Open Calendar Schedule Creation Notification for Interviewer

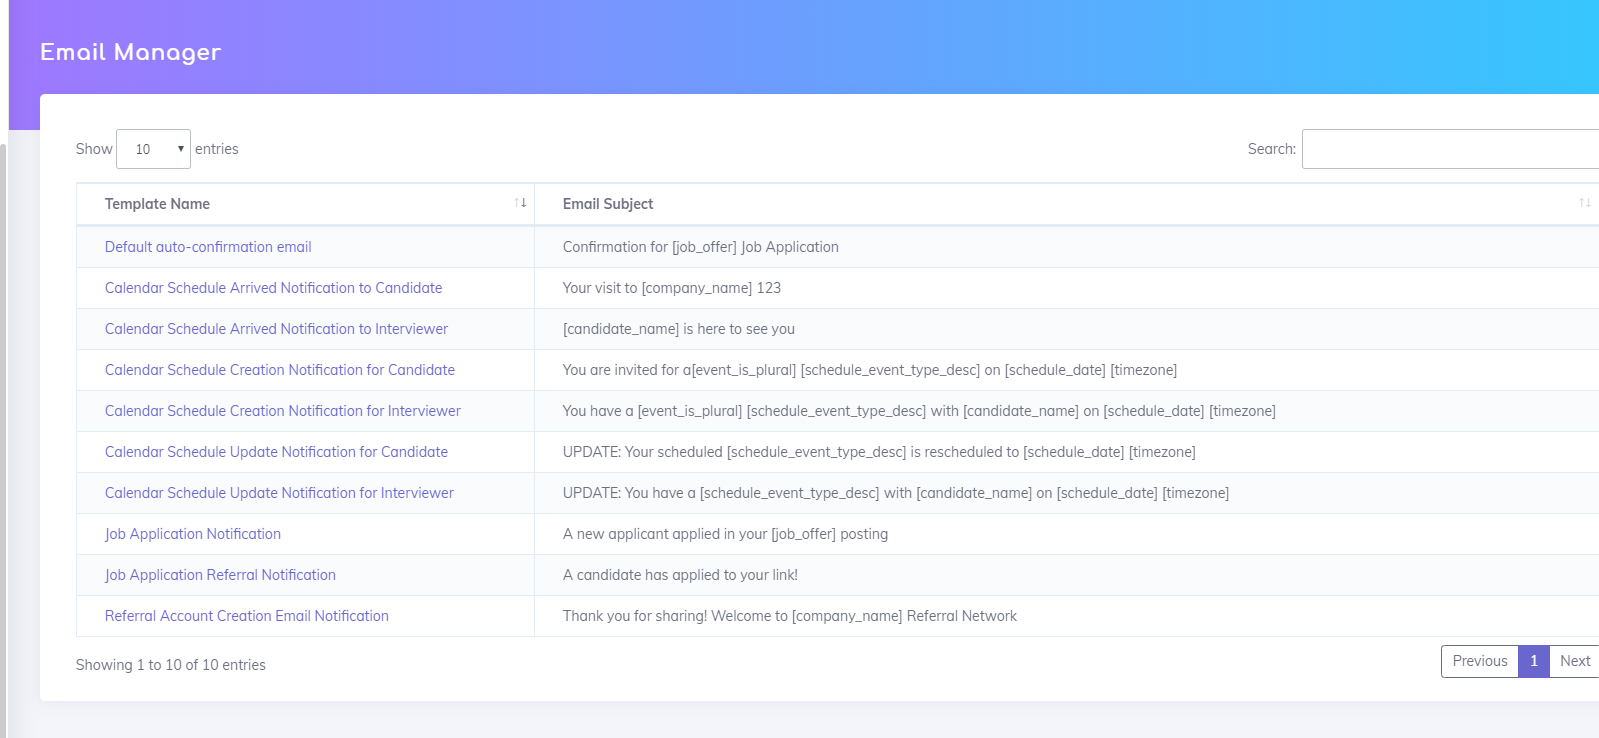[283, 411]
